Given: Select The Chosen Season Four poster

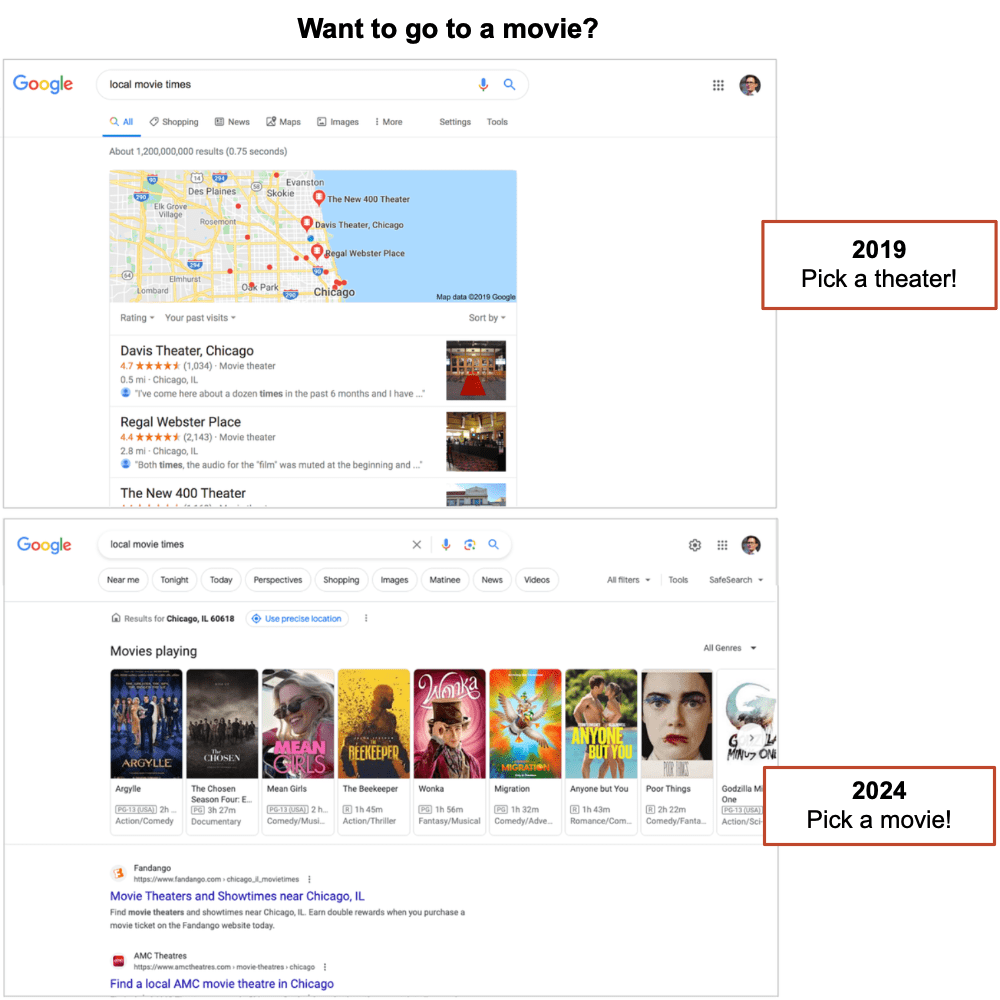Looking at the screenshot, I should tap(222, 724).
